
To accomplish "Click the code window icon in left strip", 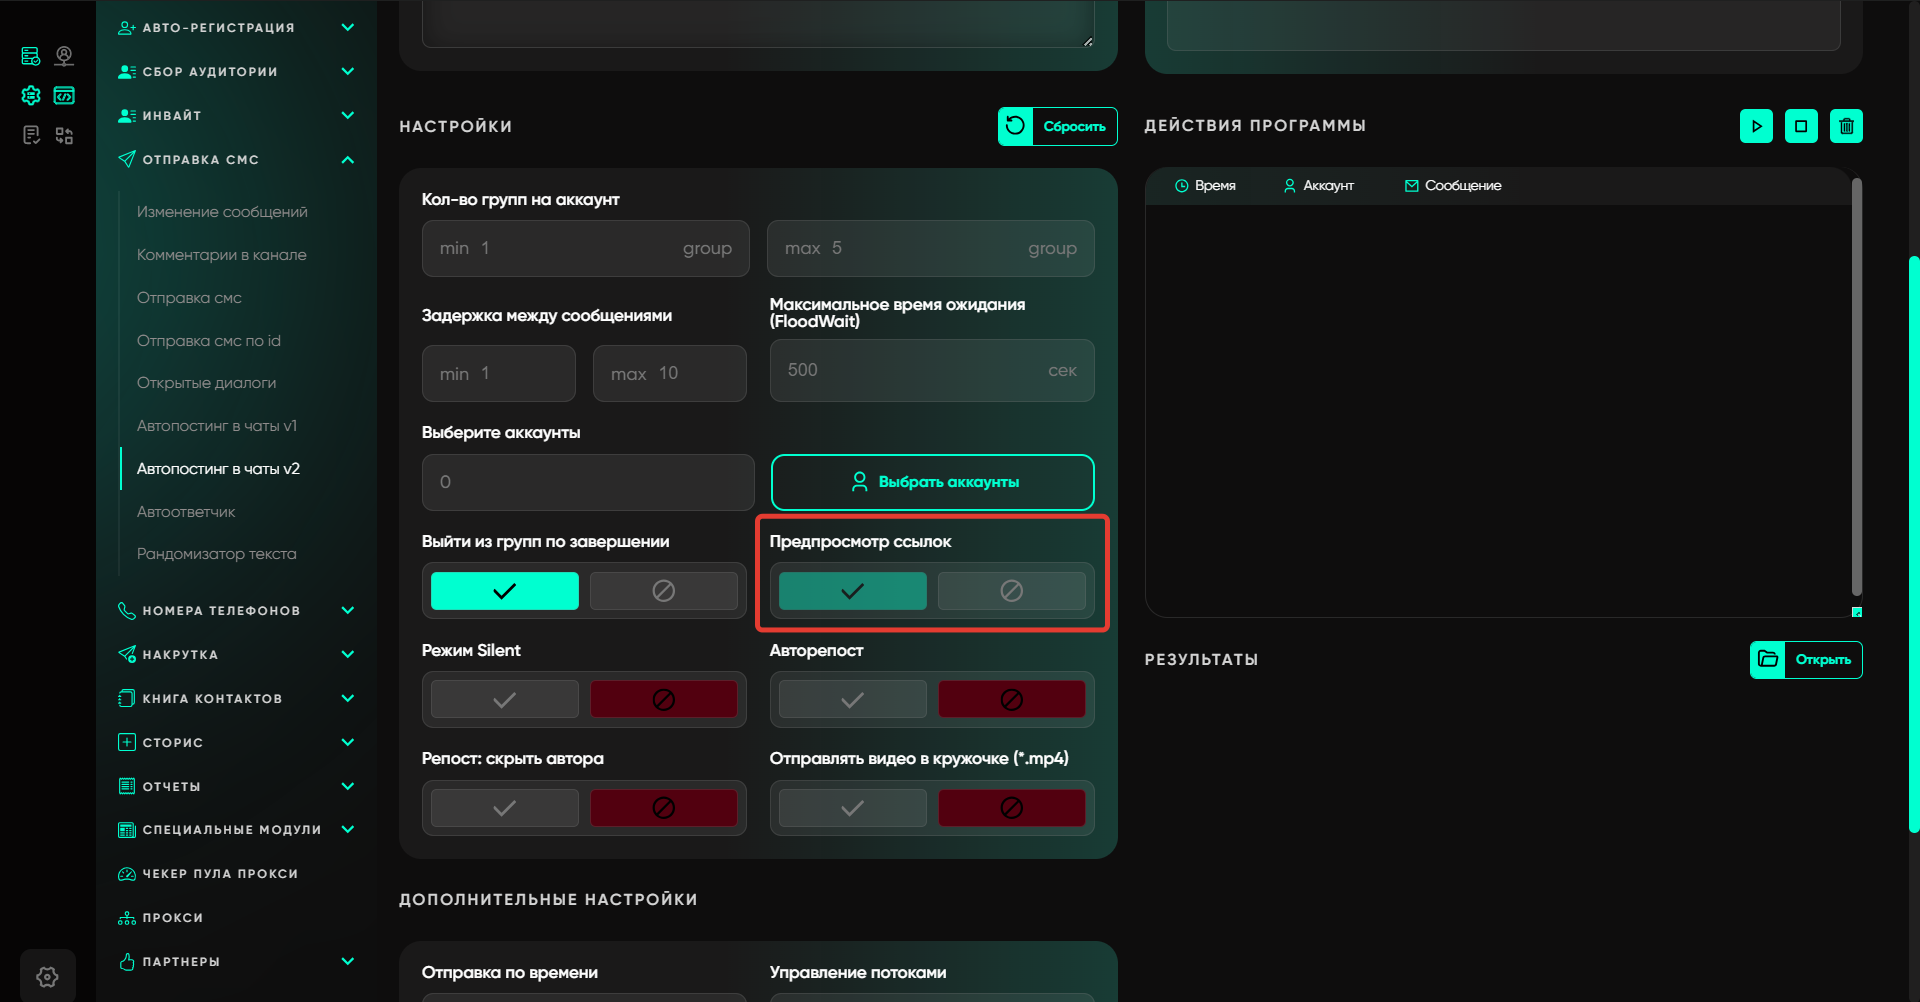I will click(x=64, y=96).
